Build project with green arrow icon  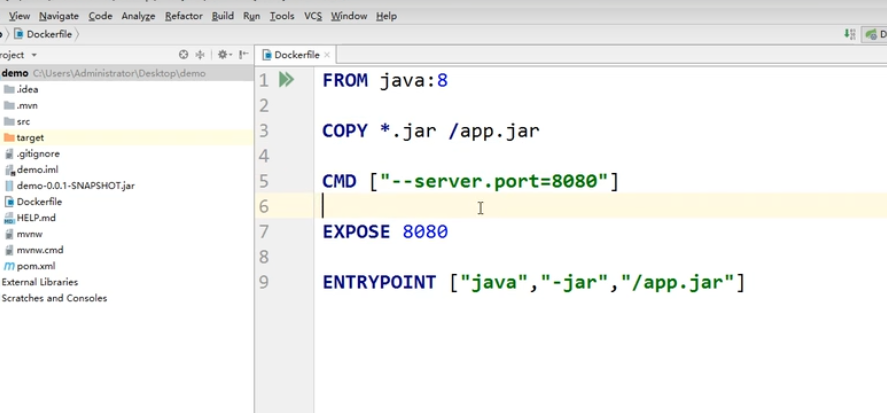[850, 35]
